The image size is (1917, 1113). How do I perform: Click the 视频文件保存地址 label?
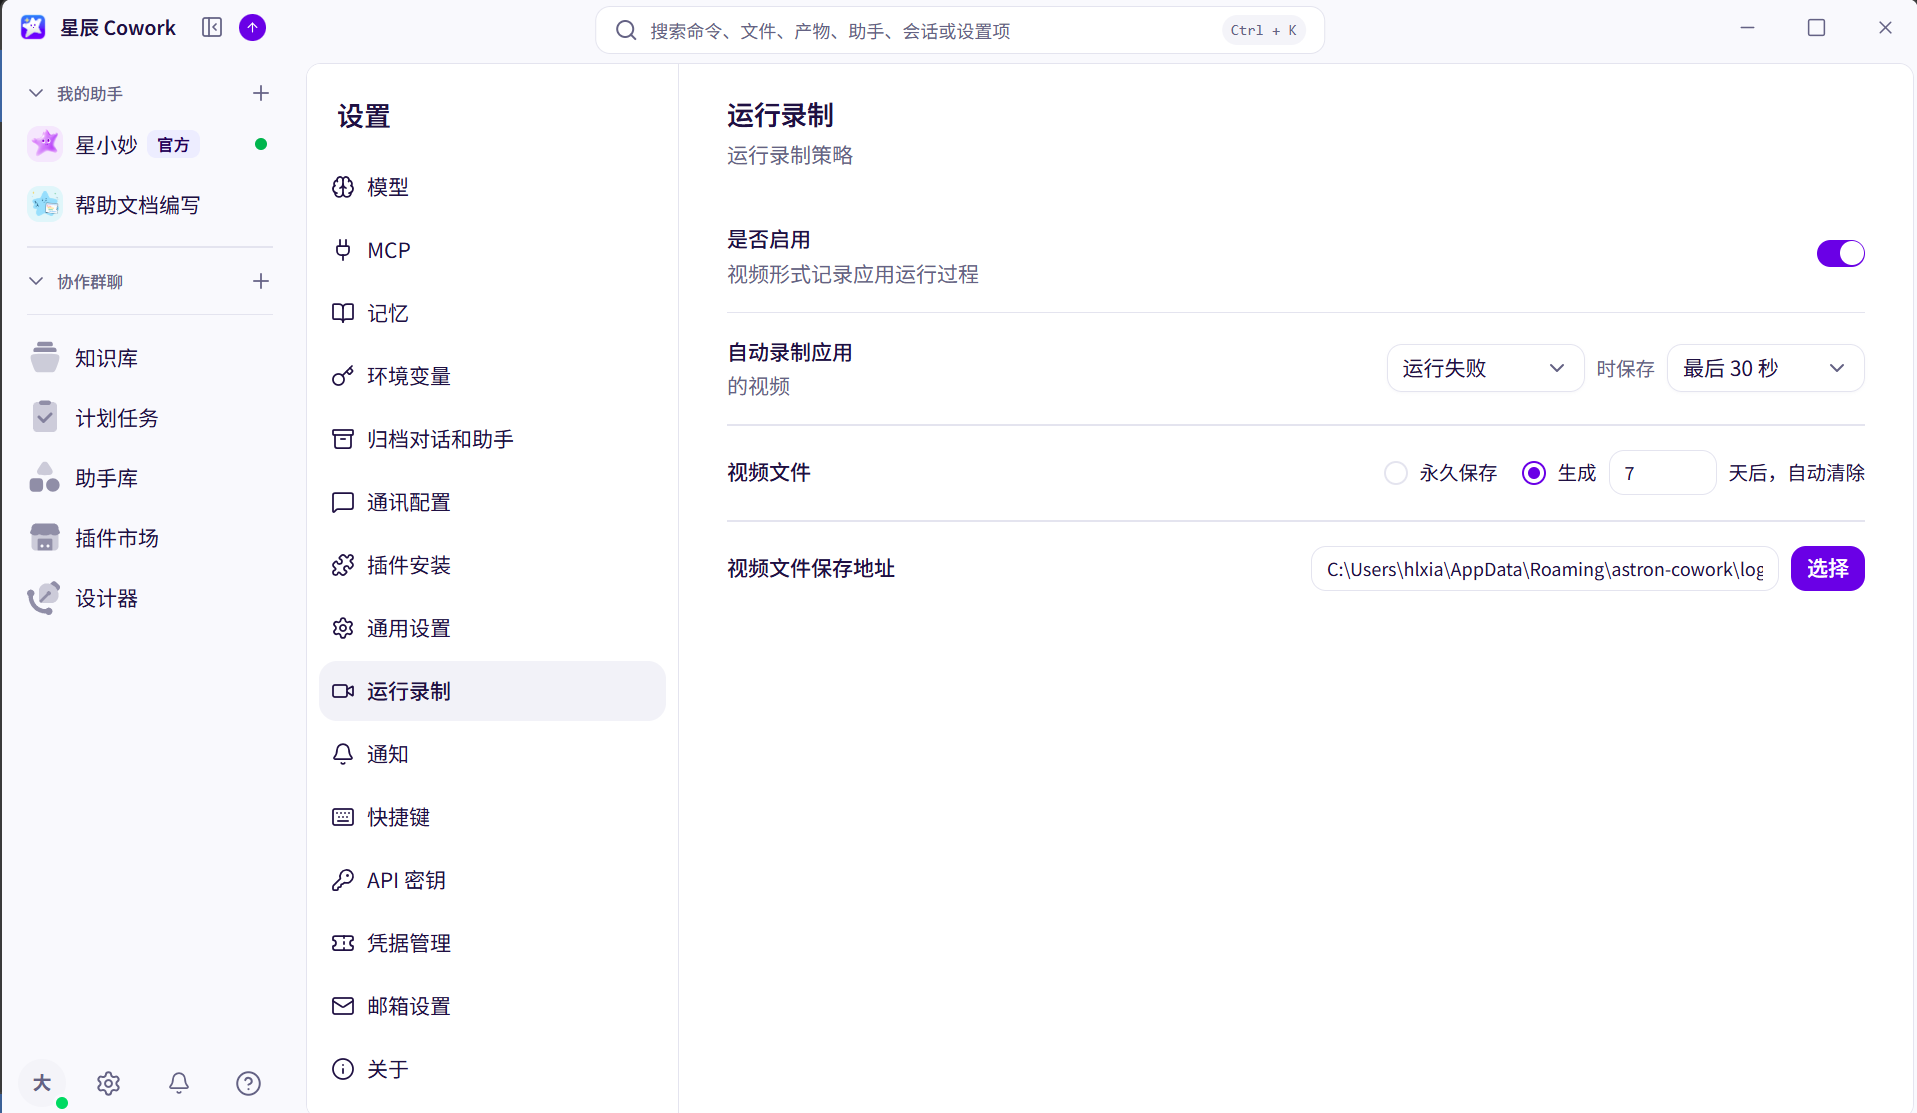pyautogui.click(x=811, y=568)
